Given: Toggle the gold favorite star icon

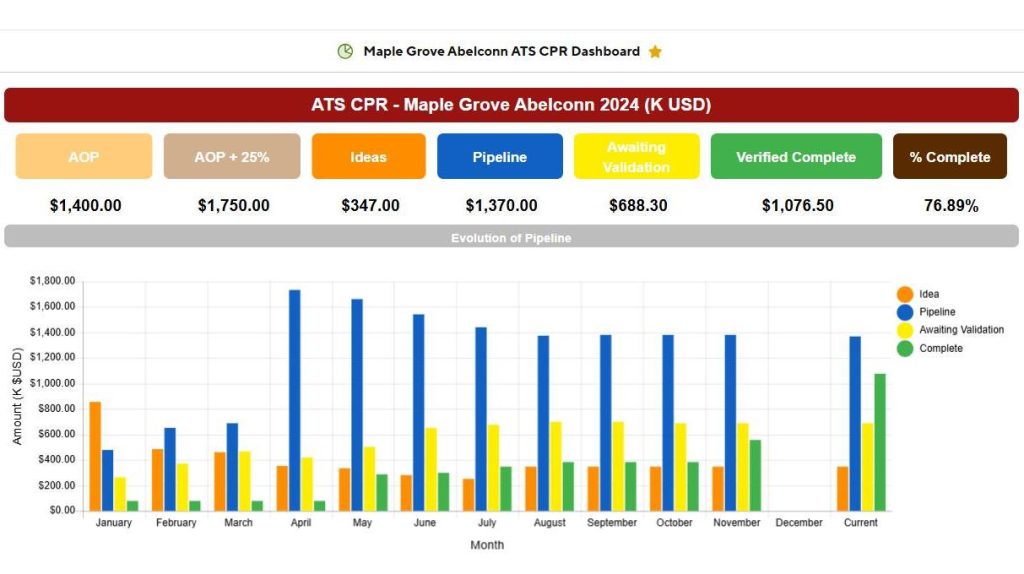Looking at the screenshot, I should click(655, 52).
